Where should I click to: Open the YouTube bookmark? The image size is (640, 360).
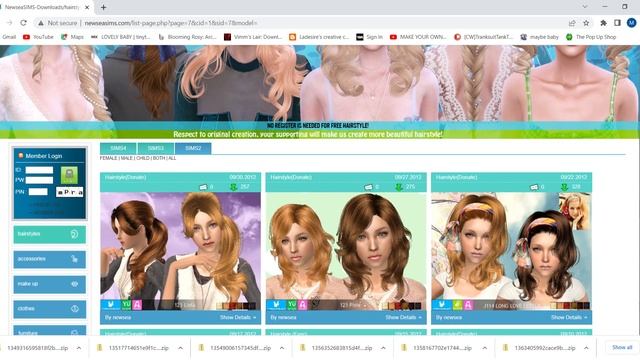tap(38, 37)
